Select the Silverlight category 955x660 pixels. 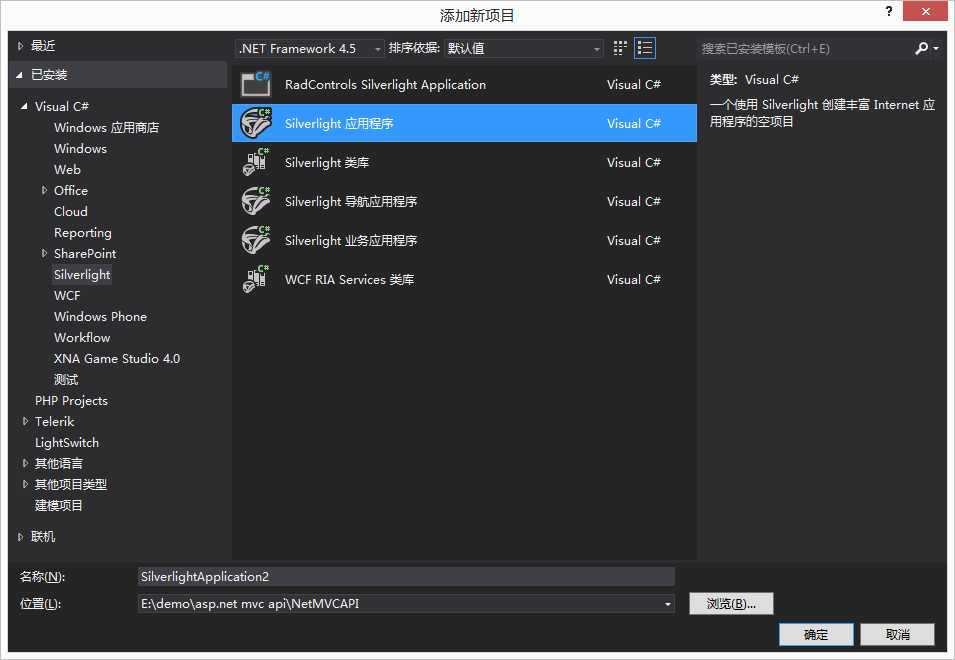click(x=82, y=275)
